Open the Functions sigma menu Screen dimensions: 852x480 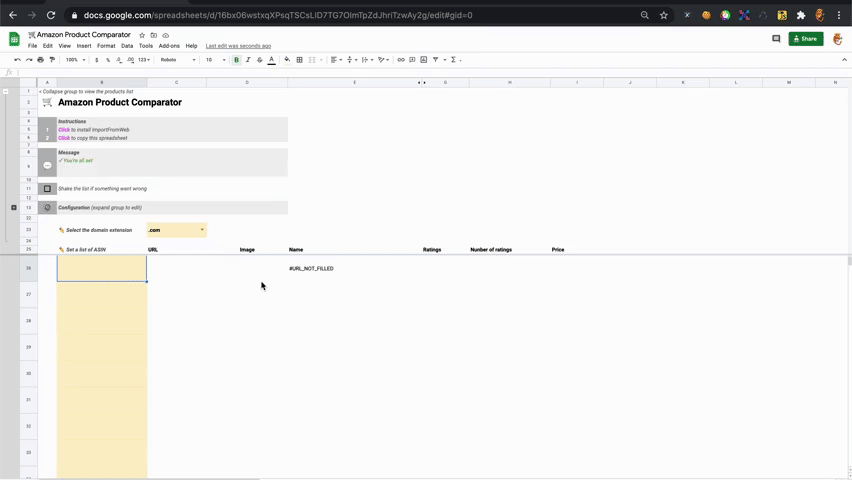pyautogui.click(x=455, y=60)
